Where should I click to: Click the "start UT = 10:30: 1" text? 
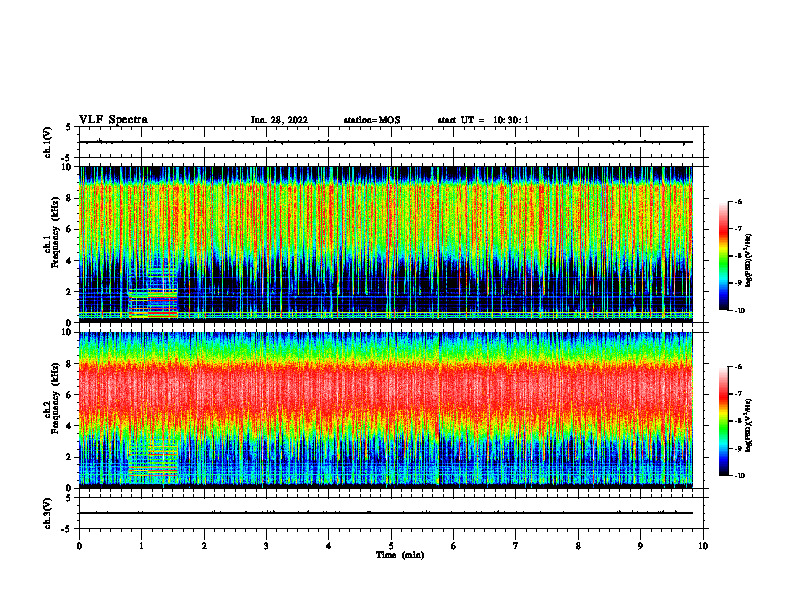point(483,120)
